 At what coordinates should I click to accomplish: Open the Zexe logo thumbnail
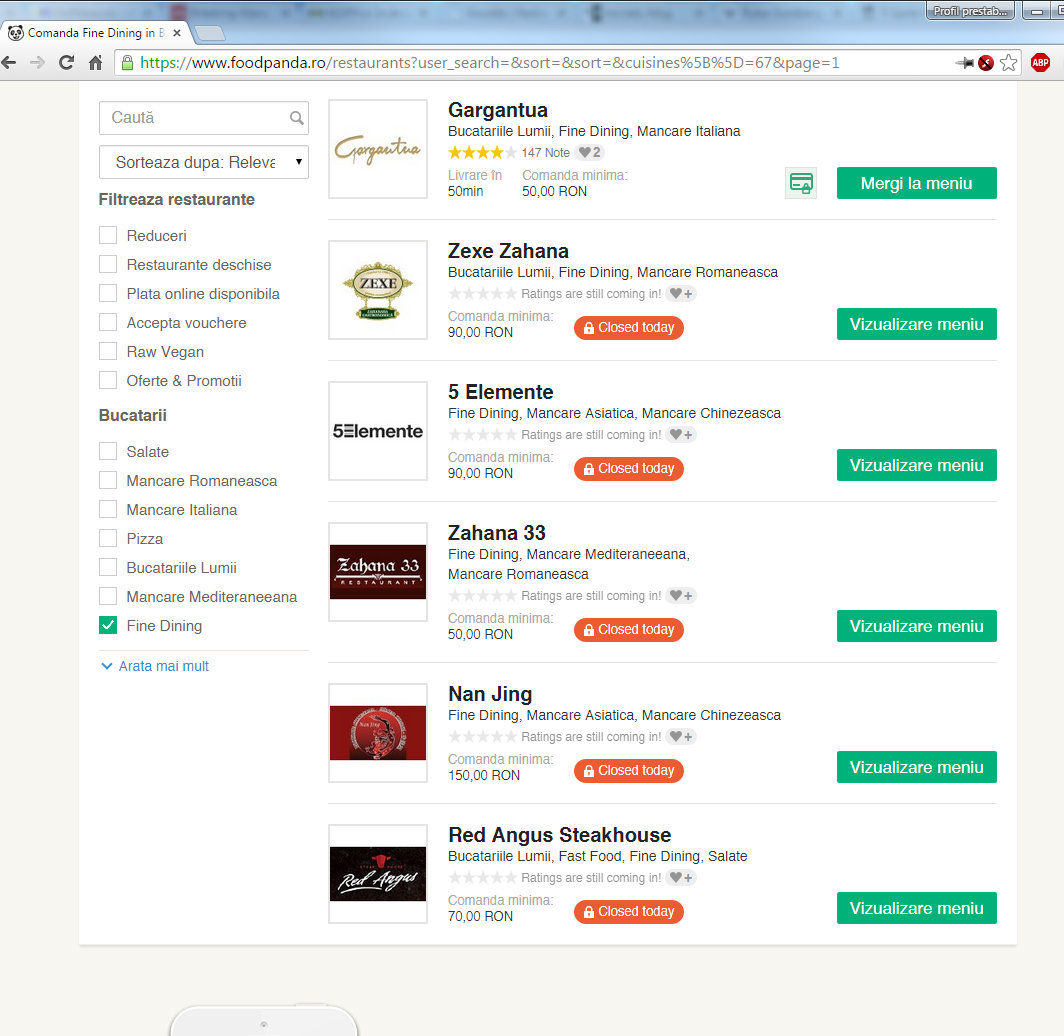click(x=378, y=290)
